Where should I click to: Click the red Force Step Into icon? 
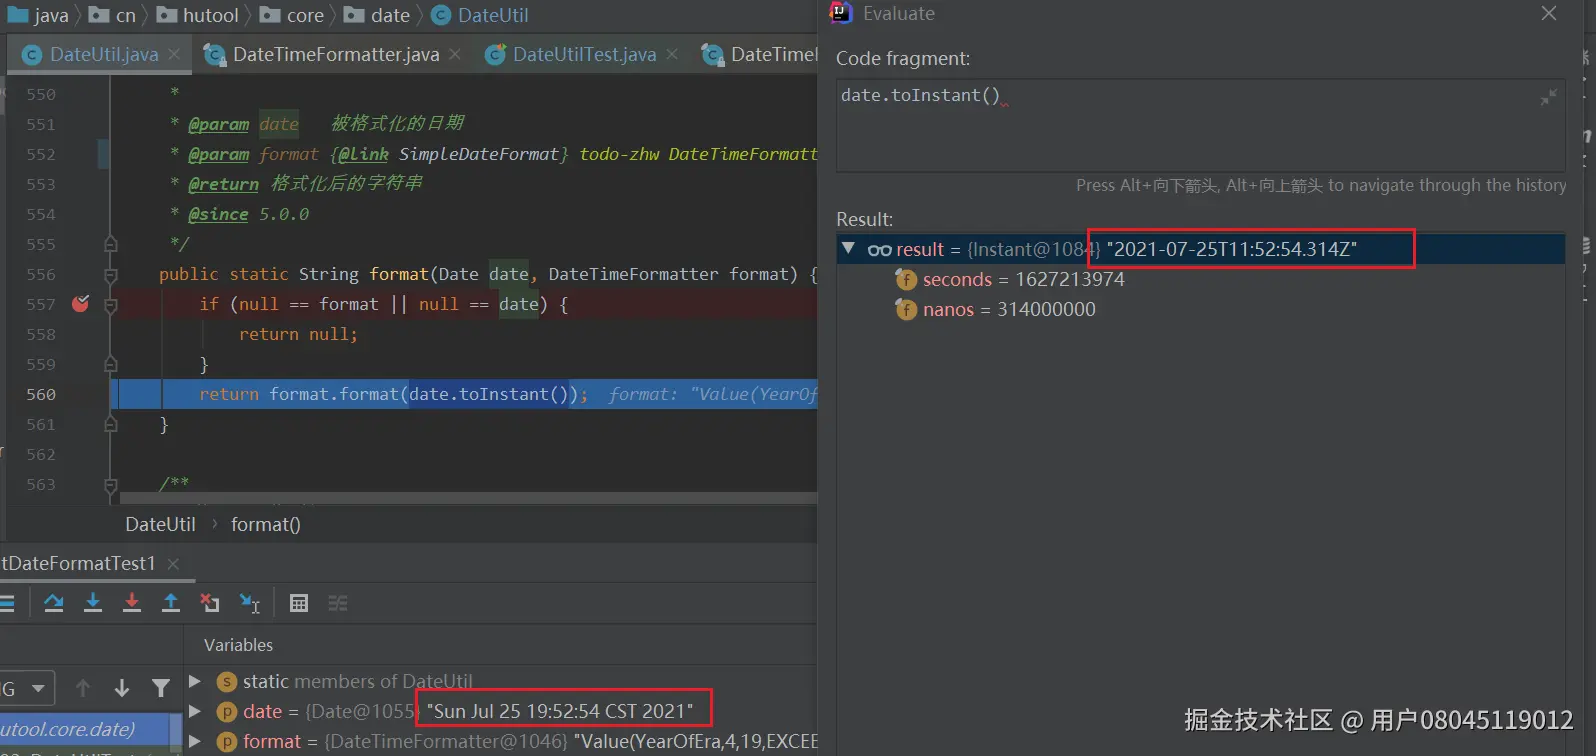(x=132, y=603)
